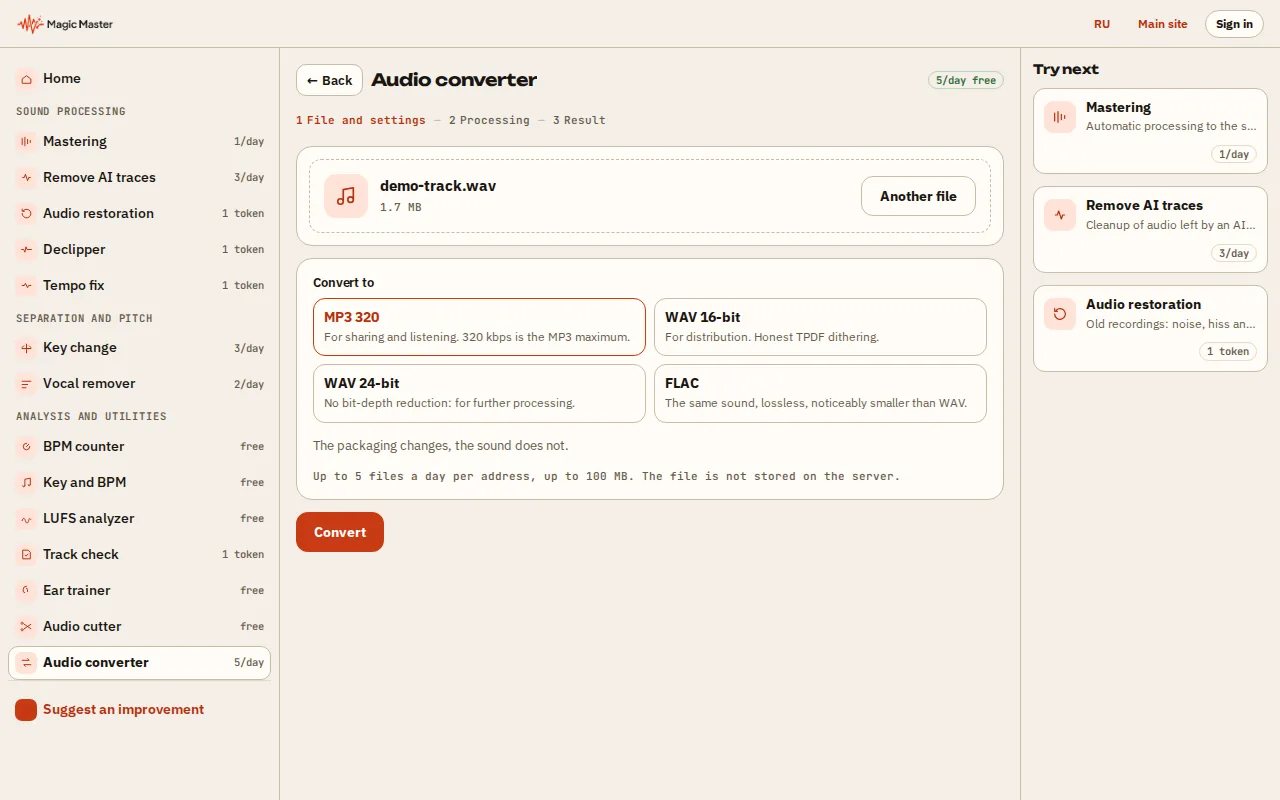
Task: Click the Sign in button
Action: pyautogui.click(x=1234, y=24)
